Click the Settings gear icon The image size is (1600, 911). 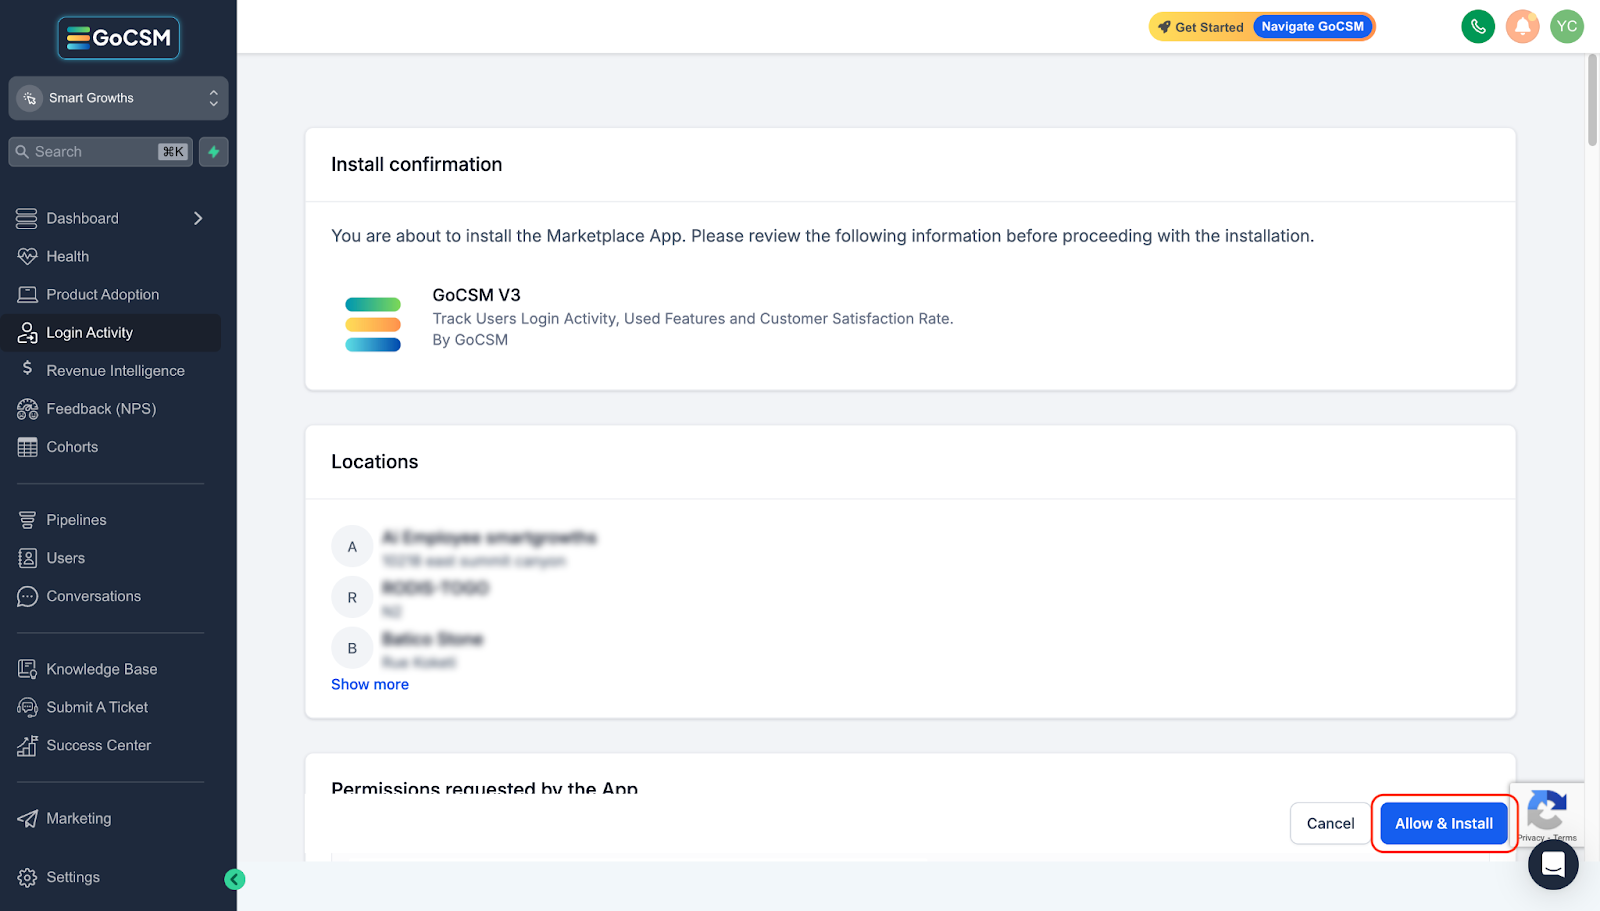(x=27, y=877)
